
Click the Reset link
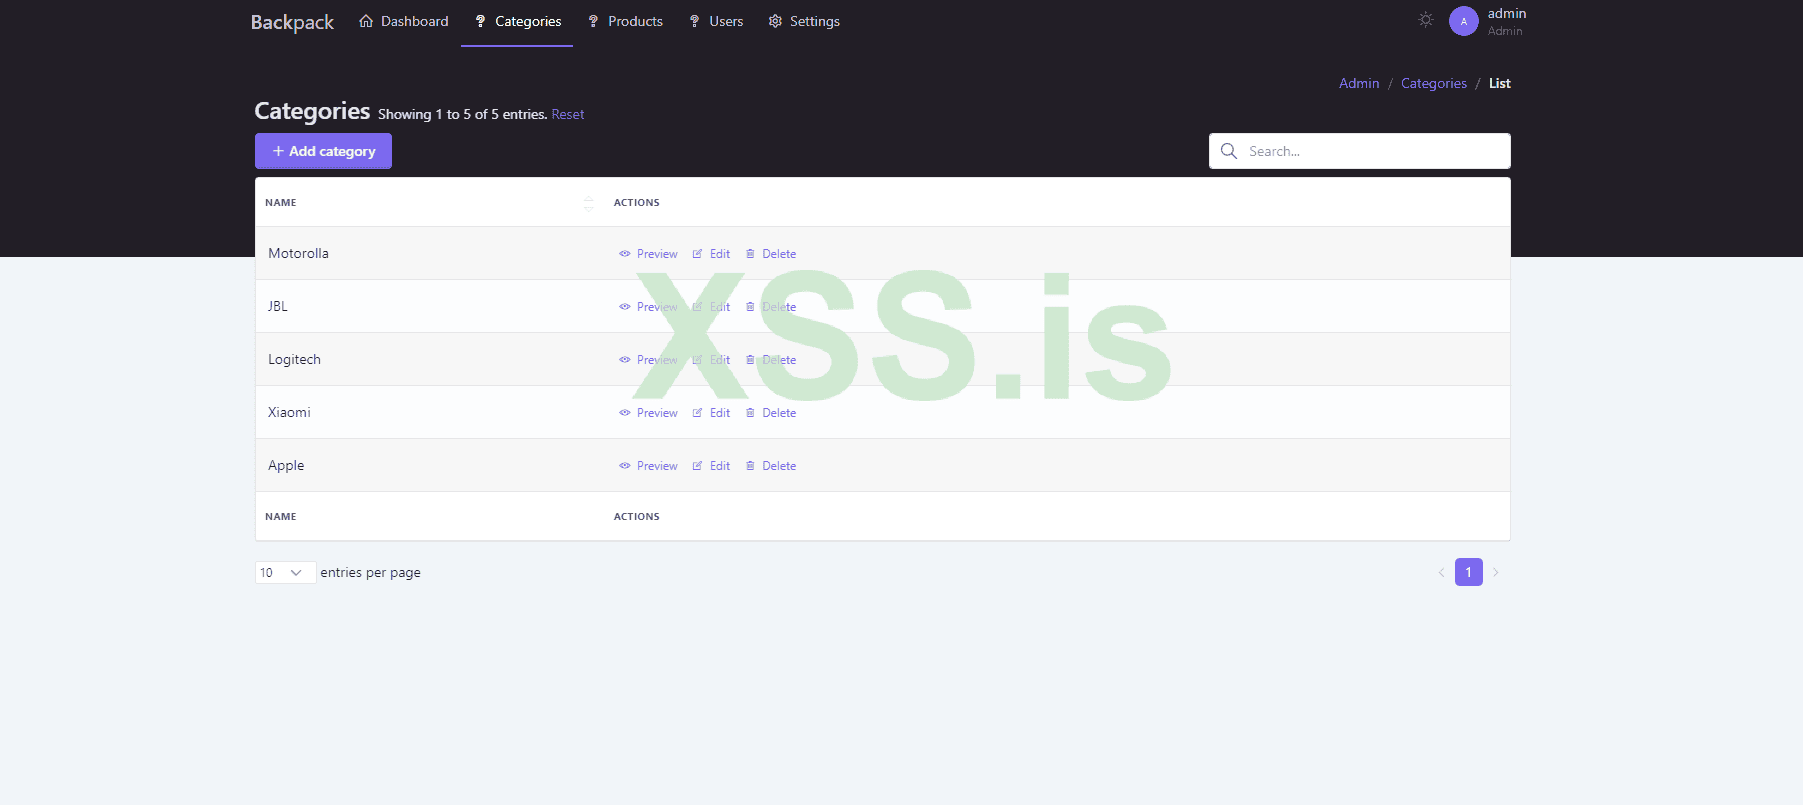click(x=568, y=114)
